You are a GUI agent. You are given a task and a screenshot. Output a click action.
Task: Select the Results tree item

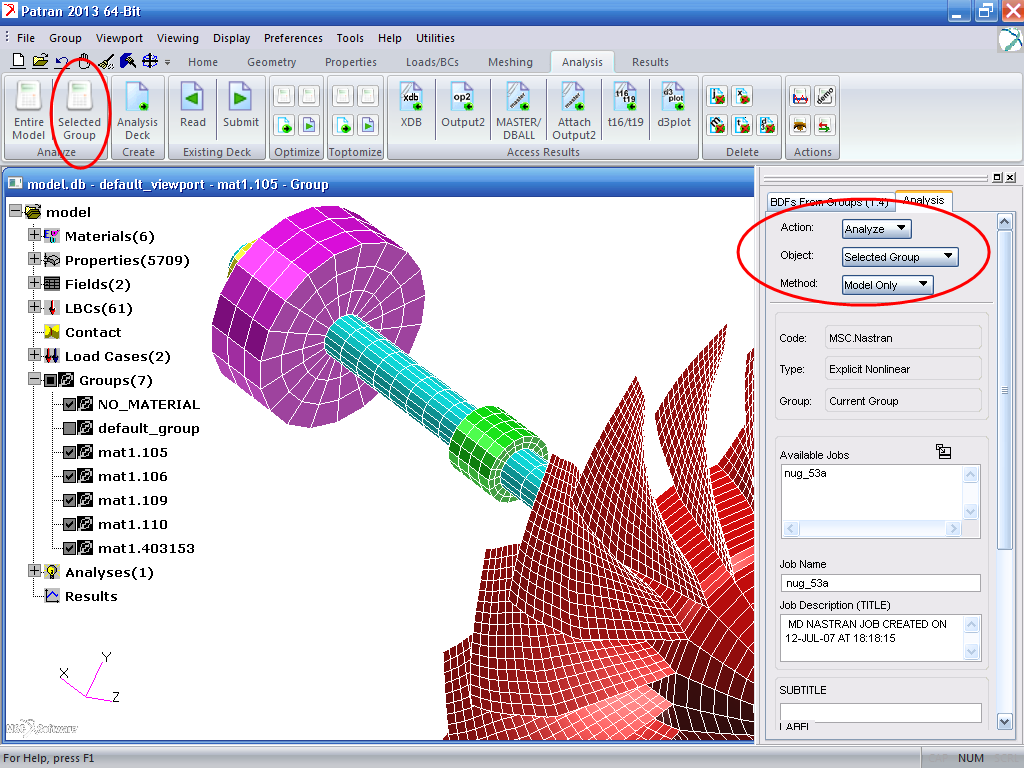(91, 596)
